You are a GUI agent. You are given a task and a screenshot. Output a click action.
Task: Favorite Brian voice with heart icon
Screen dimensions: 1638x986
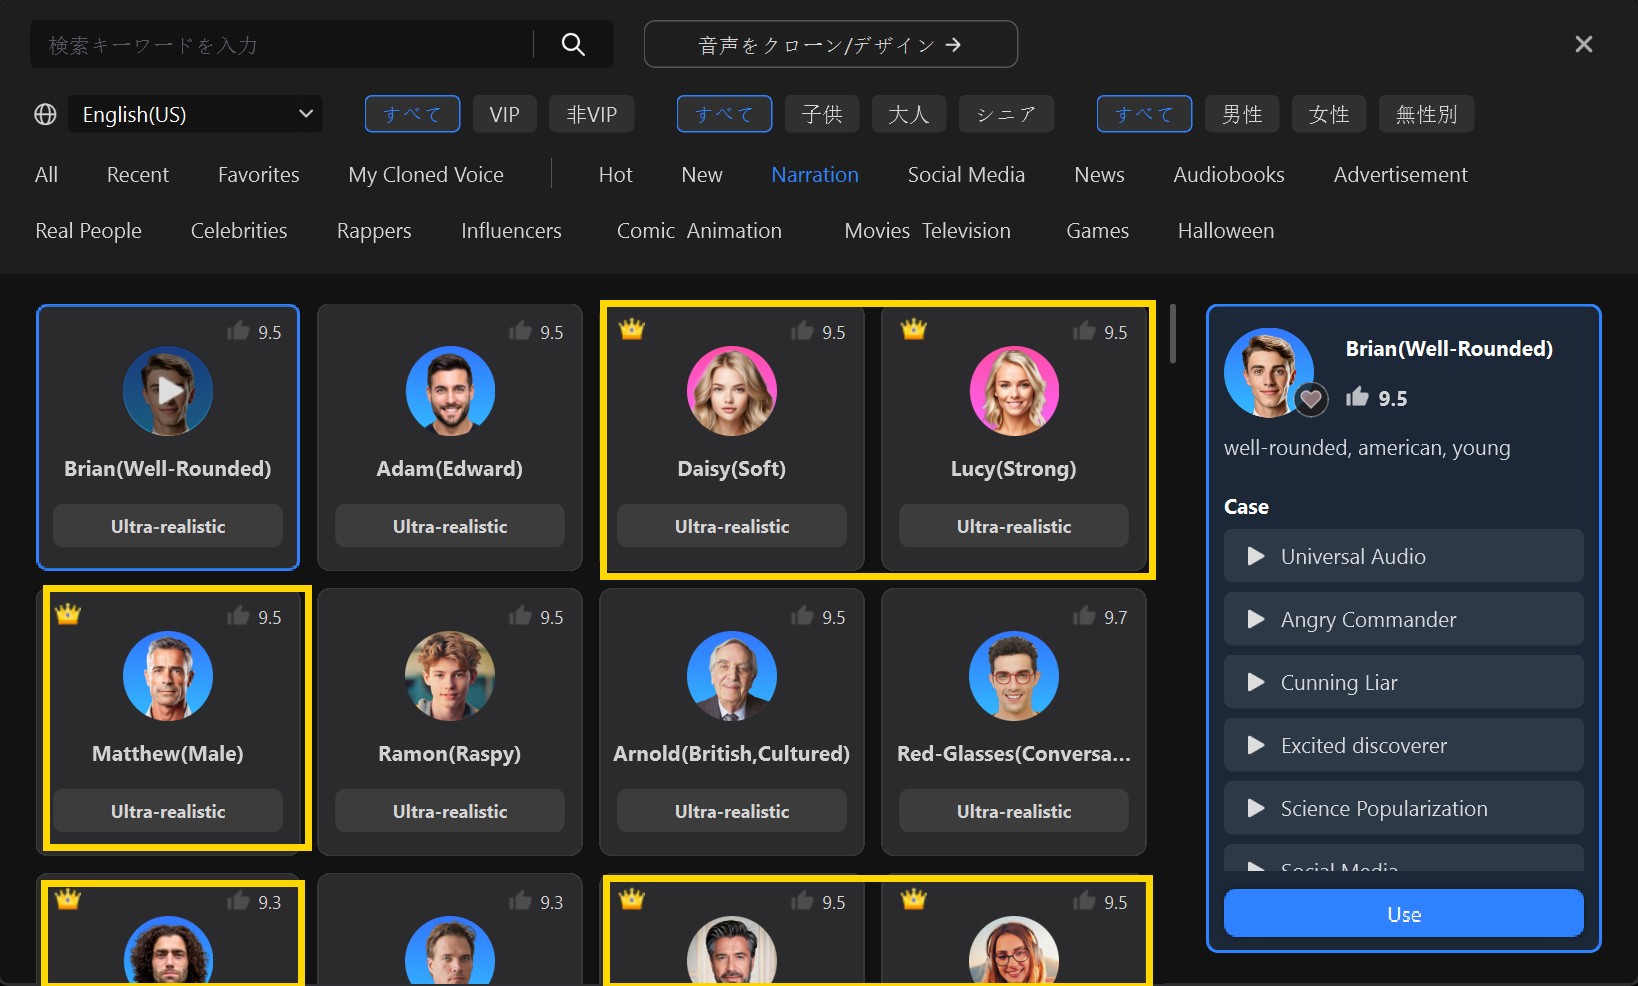[x=1311, y=400]
